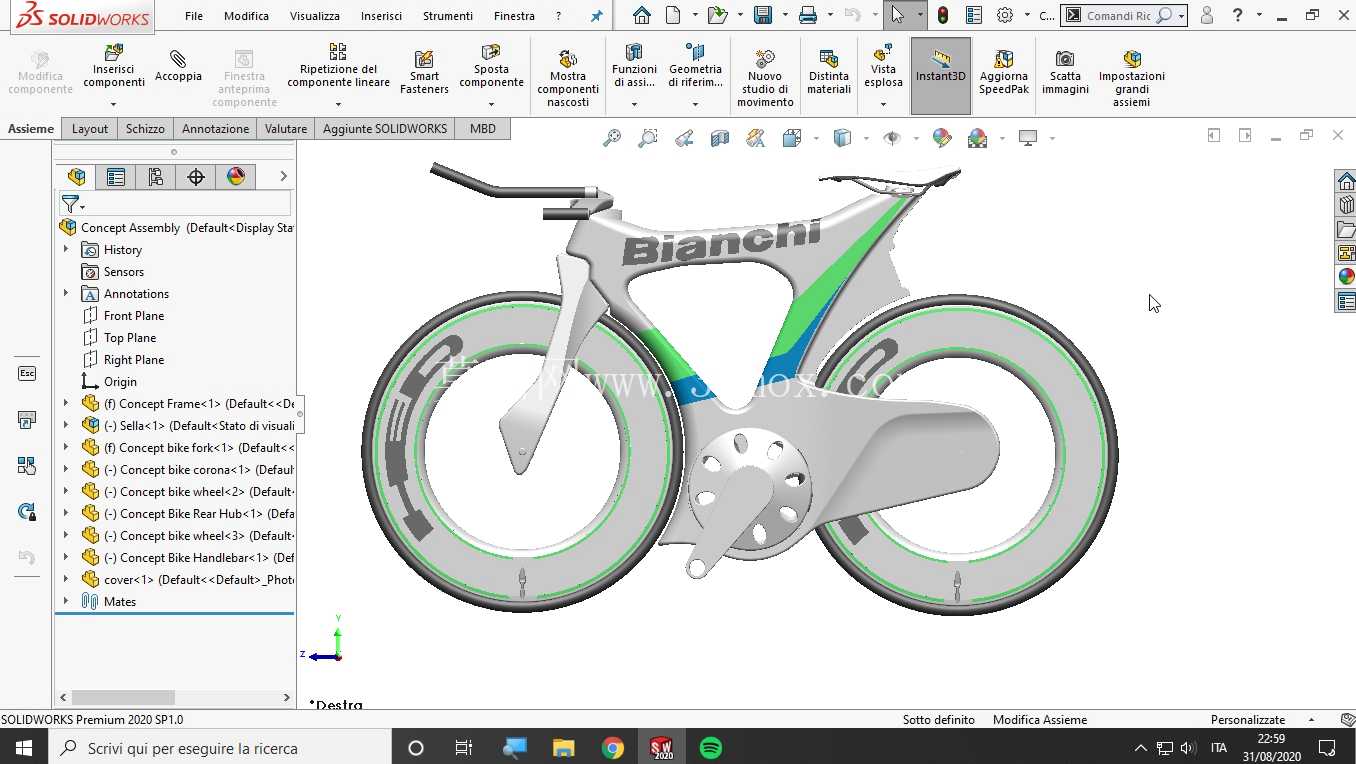
Task: Expand hidden FeatureManager tabs chevron
Action: pos(283,177)
